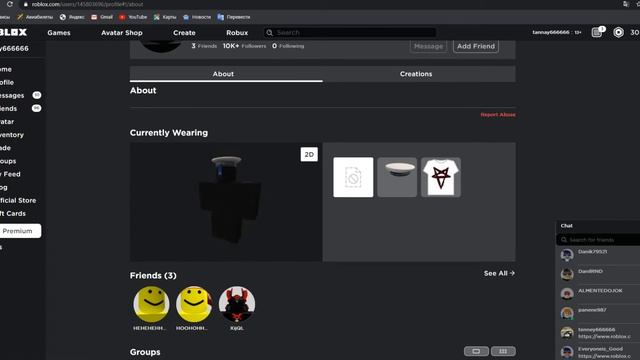Switch to the Creations tab
Image resolution: width=640 pixels, height=360 pixels.
[x=419, y=74]
